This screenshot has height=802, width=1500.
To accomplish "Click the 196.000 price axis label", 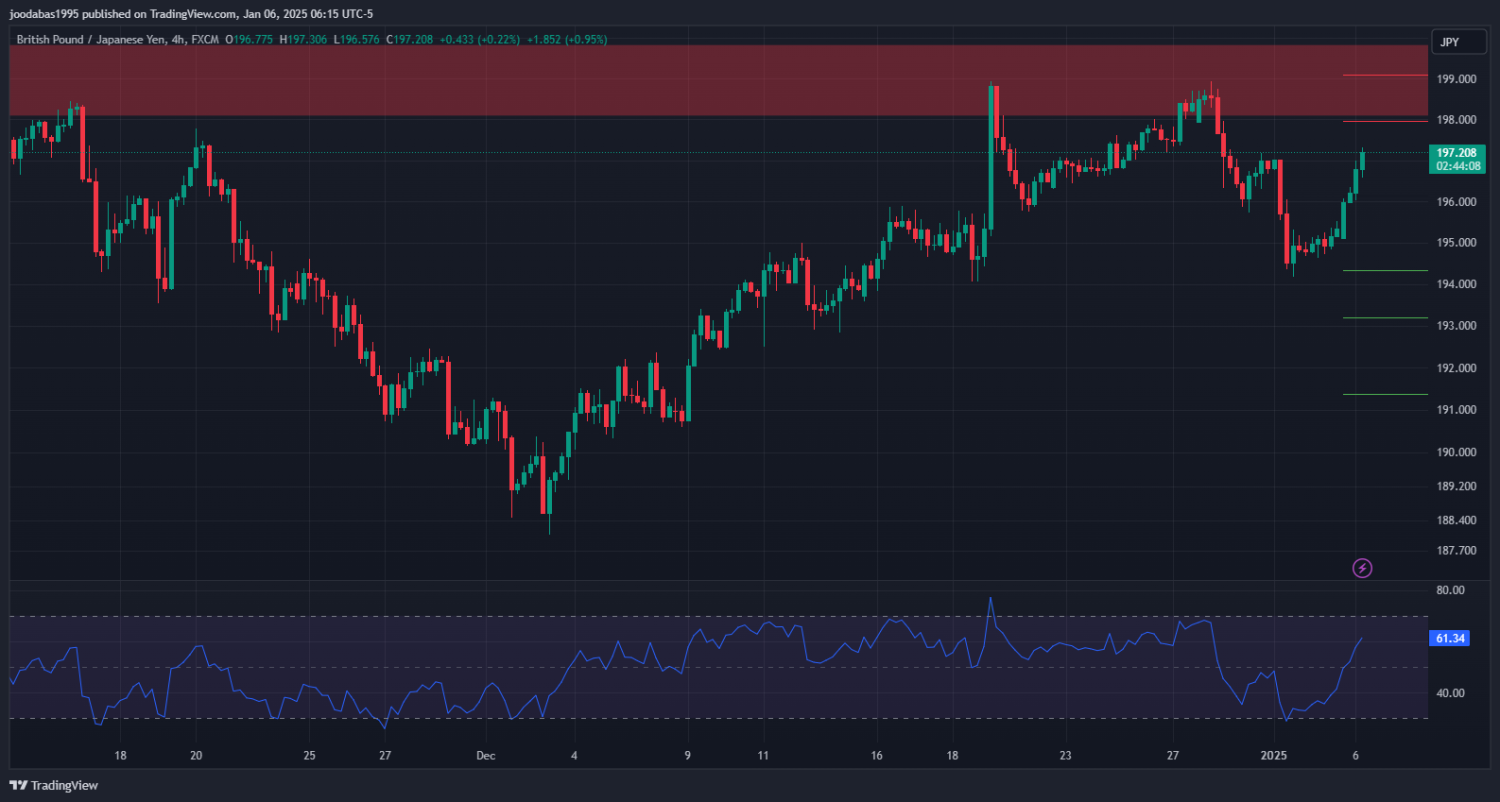I will (x=1457, y=202).
